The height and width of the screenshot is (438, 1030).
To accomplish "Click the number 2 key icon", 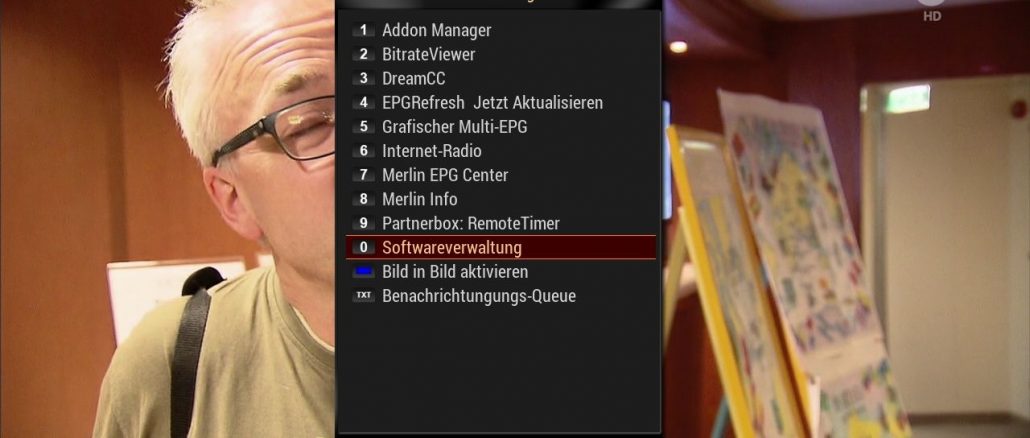I will tap(363, 55).
